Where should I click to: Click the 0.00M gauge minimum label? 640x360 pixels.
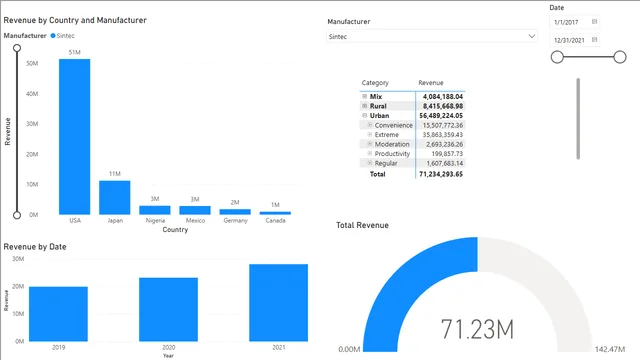tap(349, 349)
